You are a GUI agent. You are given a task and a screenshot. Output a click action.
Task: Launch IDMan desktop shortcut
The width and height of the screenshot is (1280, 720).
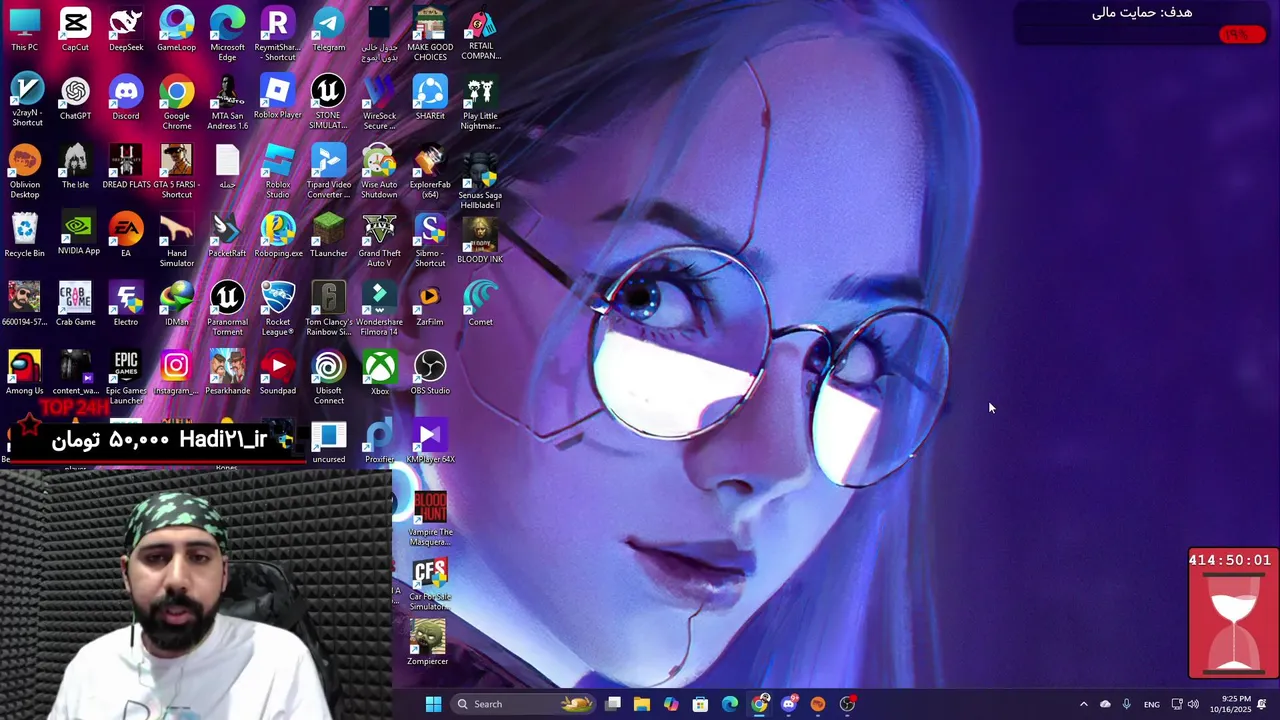click(x=177, y=304)
